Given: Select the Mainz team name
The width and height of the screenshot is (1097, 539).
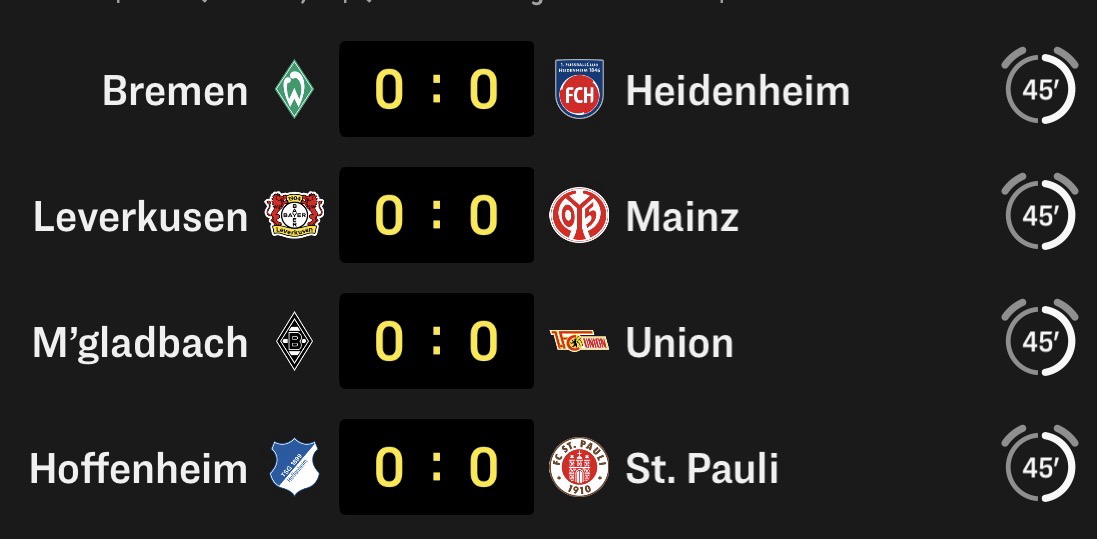Looking at the screenshot, I should point(682,216).
